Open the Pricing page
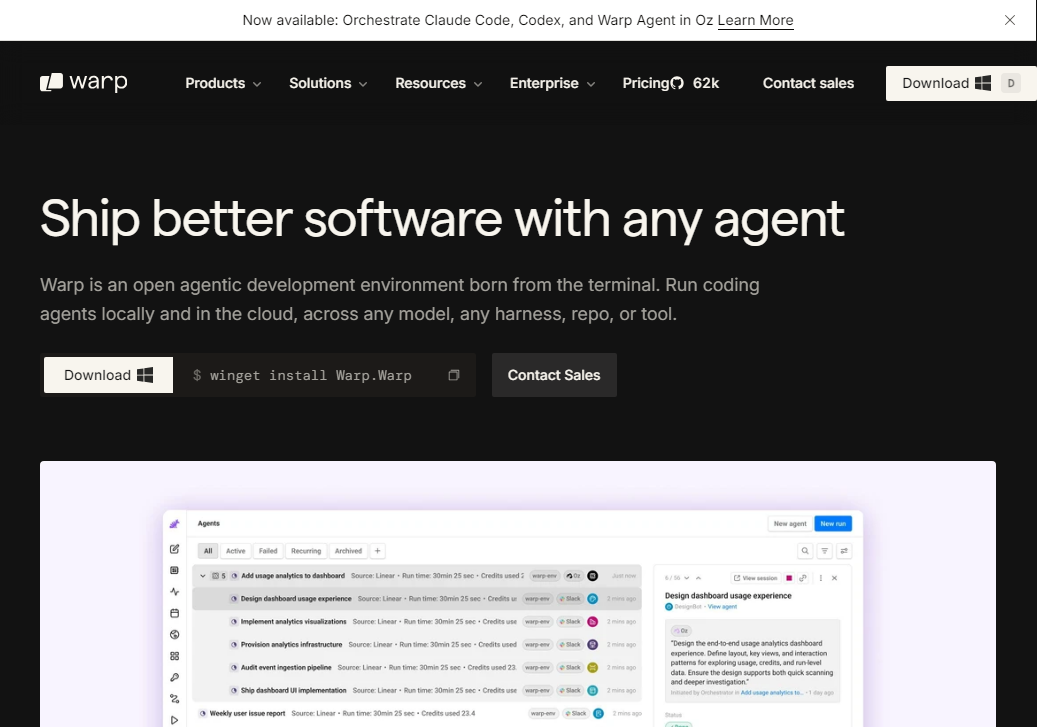1037x727 pixels. click(645, 83)
